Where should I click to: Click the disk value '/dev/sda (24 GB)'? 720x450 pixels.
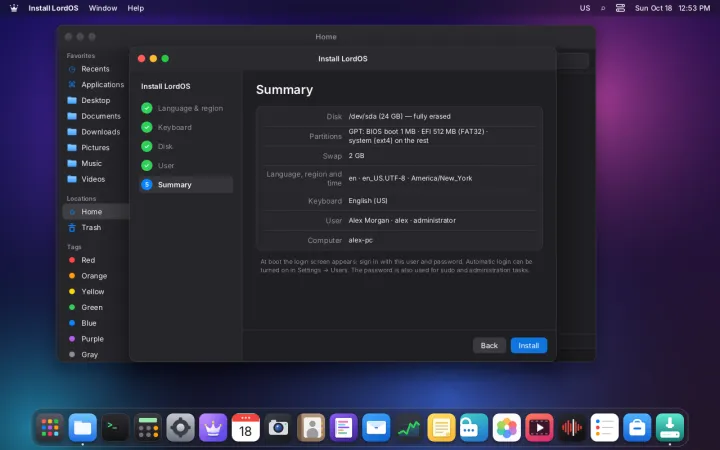376,117
